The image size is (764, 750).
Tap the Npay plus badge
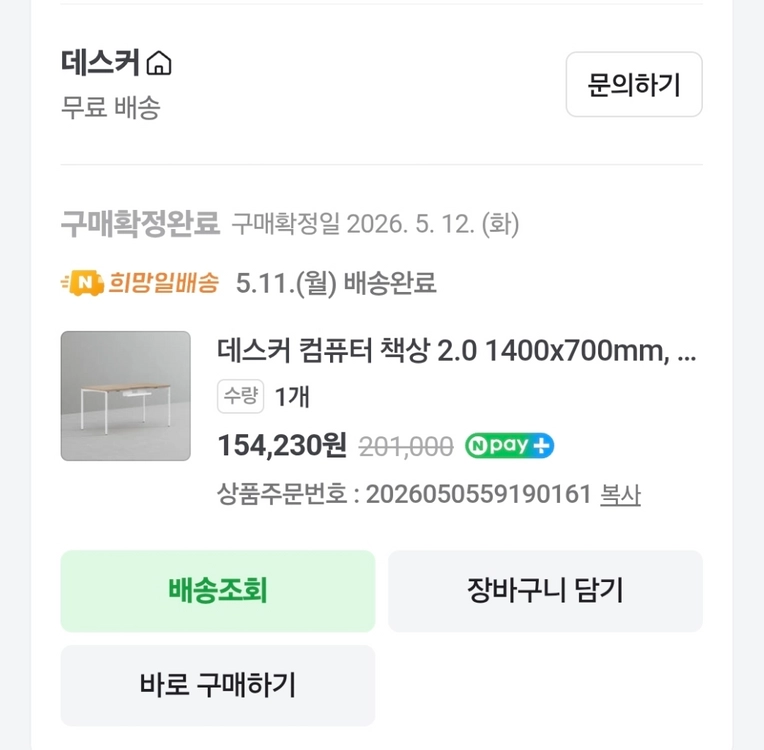[509, 445]
